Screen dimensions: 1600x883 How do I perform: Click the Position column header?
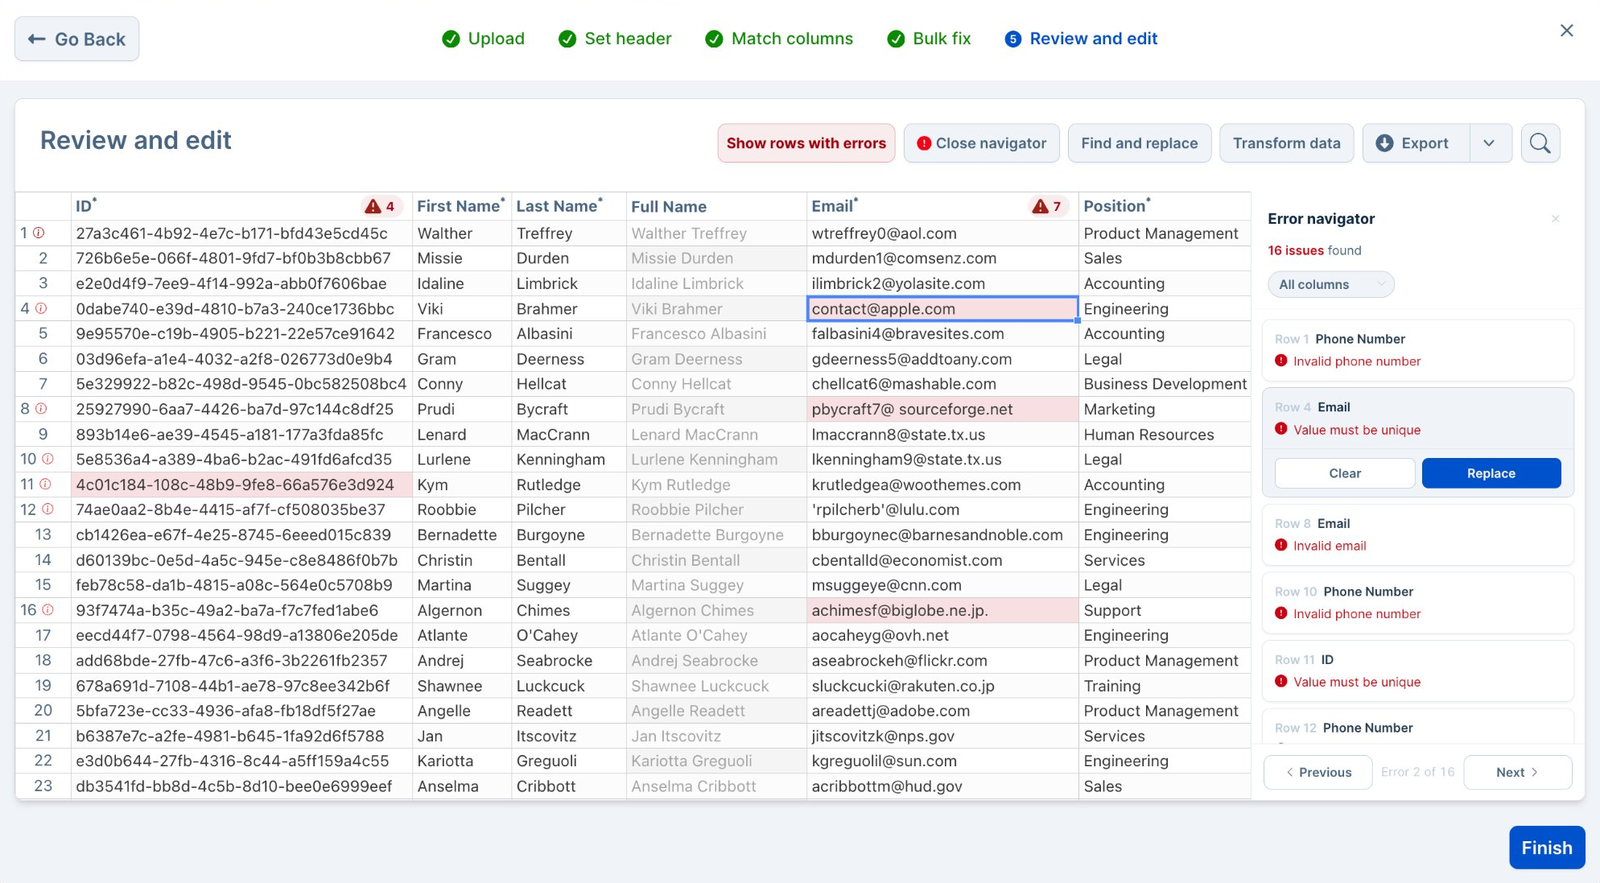[1164, 206]
